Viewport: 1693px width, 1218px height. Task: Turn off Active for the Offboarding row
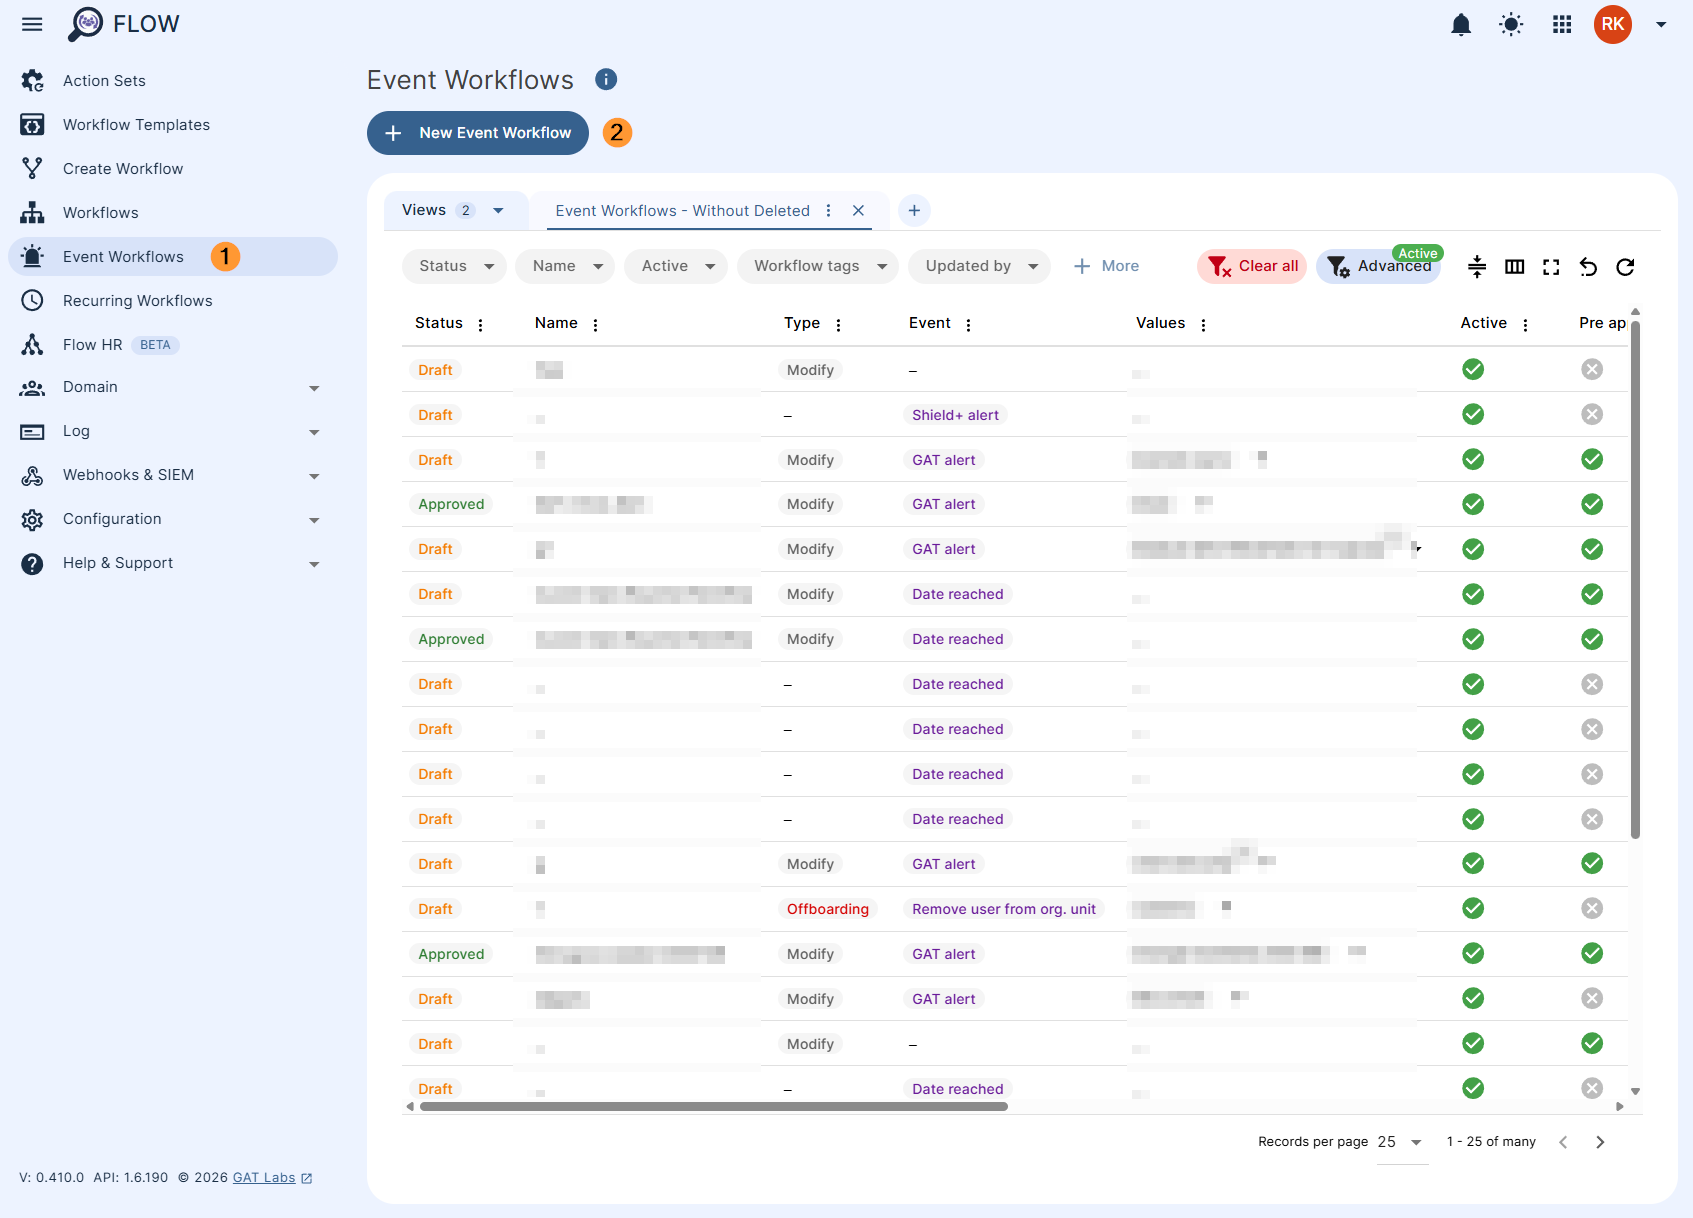(x=1472, y=908)
